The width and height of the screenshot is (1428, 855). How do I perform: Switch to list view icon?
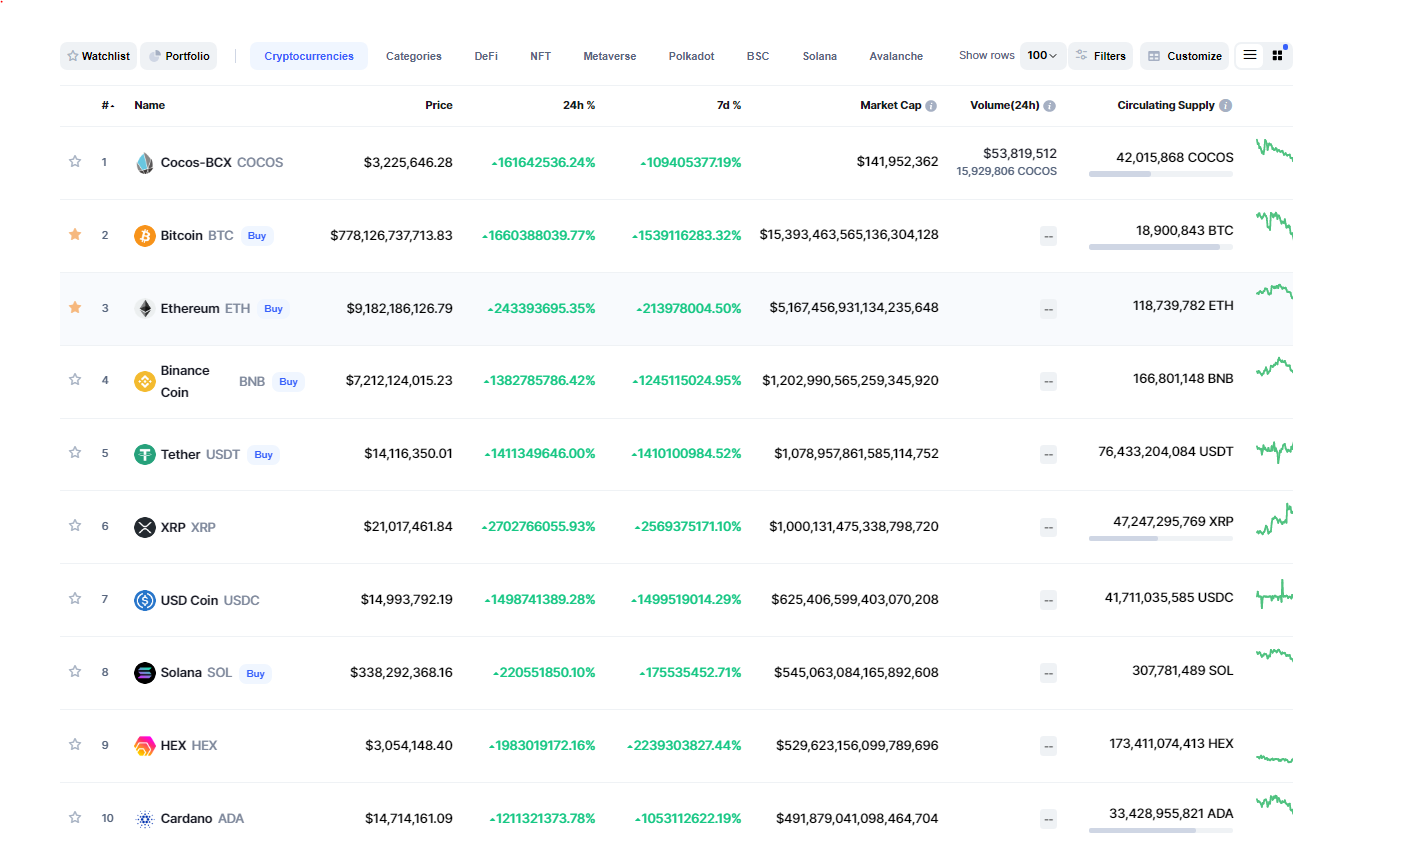[1250, 56]
